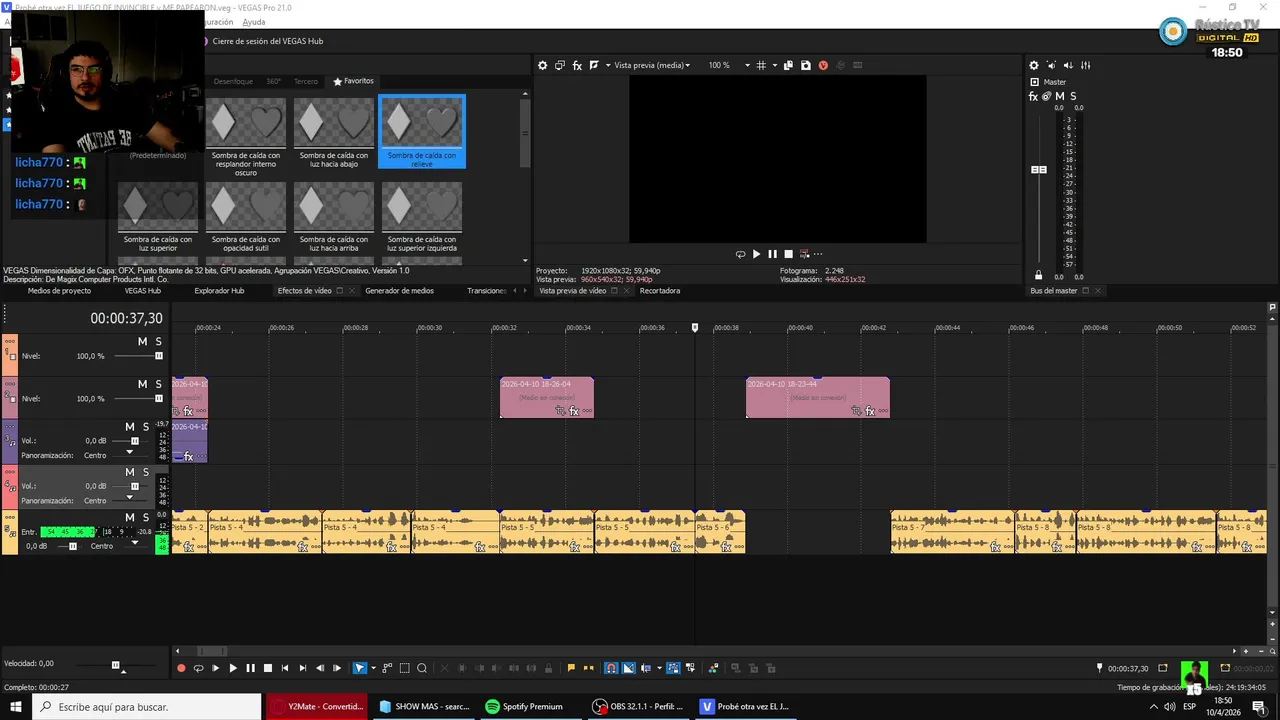
Task: Switch to the Medios de proyecto tab
Action: (59, 291)
